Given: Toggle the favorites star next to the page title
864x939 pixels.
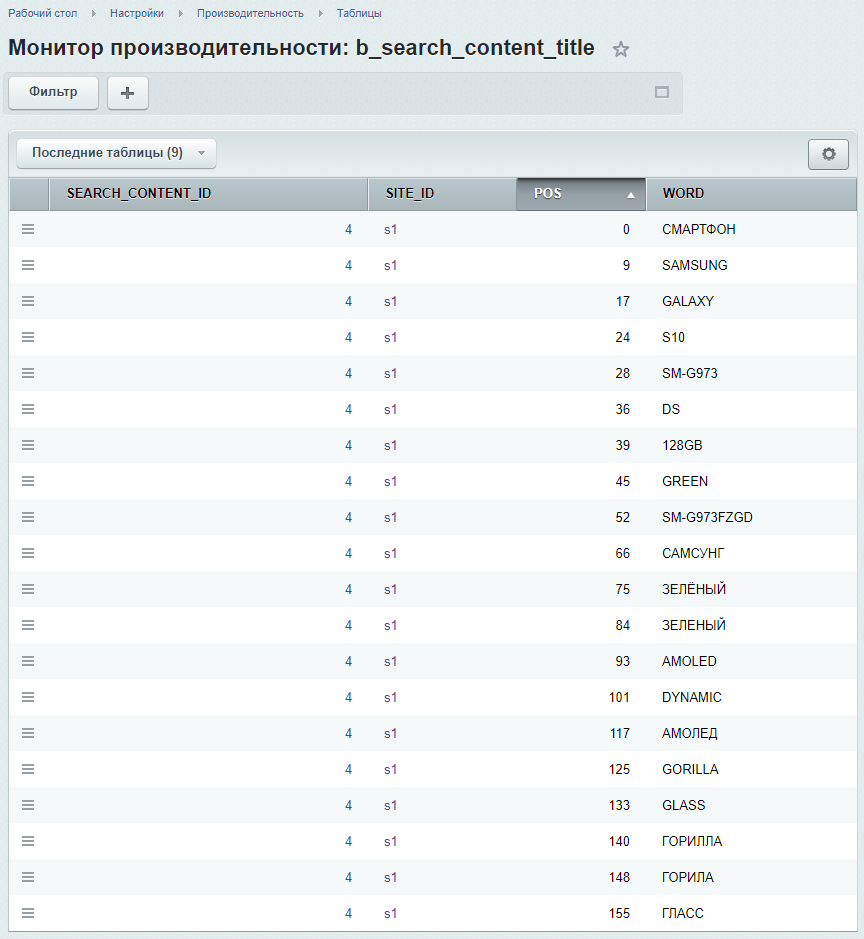Looking at the screenshot, I should click(620, 48).
